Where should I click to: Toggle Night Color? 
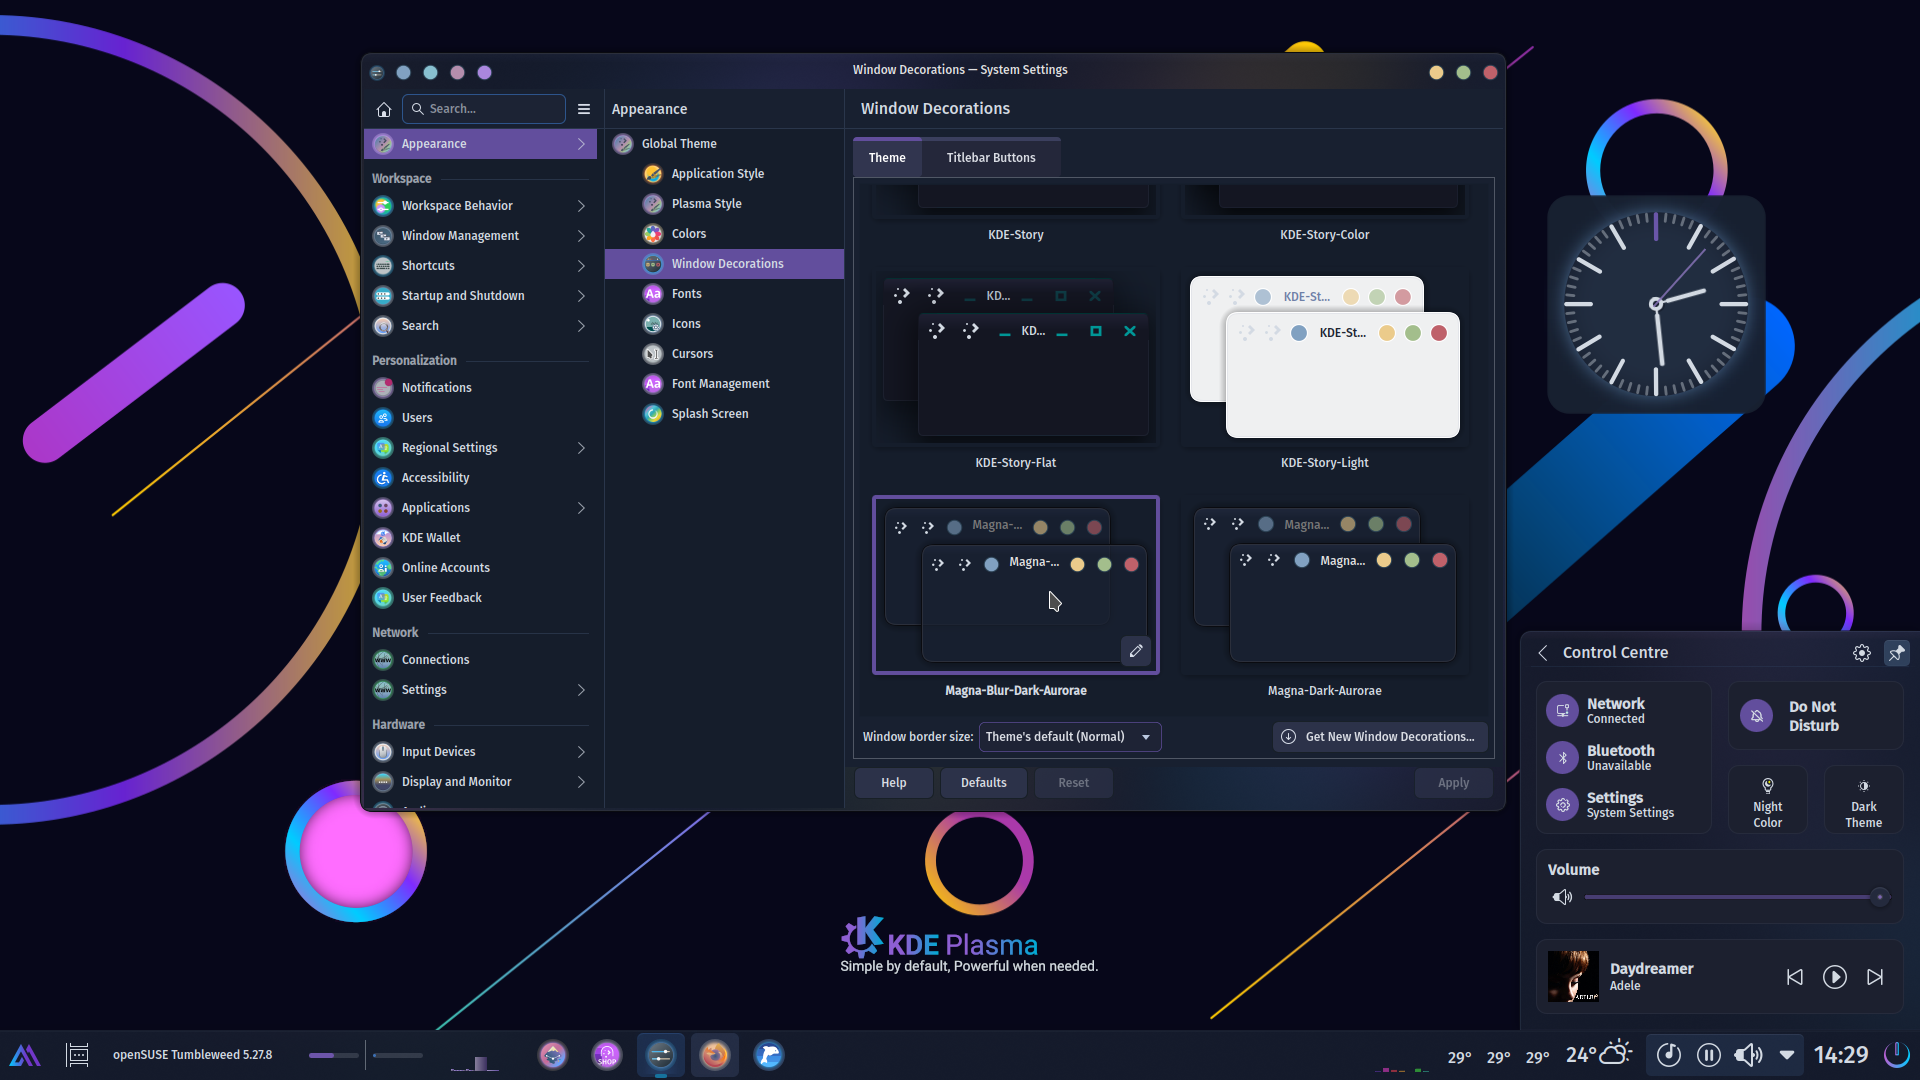[x=1767, y=800]
